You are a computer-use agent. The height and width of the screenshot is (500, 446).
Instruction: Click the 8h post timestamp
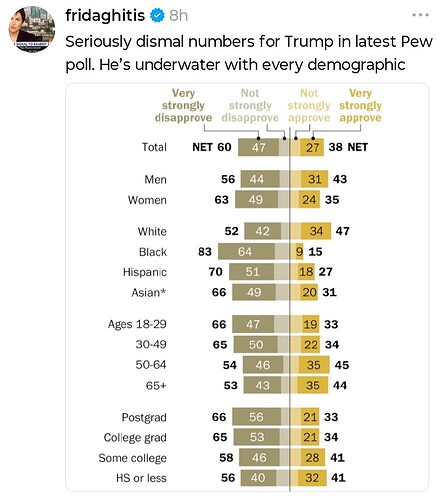[x=178, y=16]
